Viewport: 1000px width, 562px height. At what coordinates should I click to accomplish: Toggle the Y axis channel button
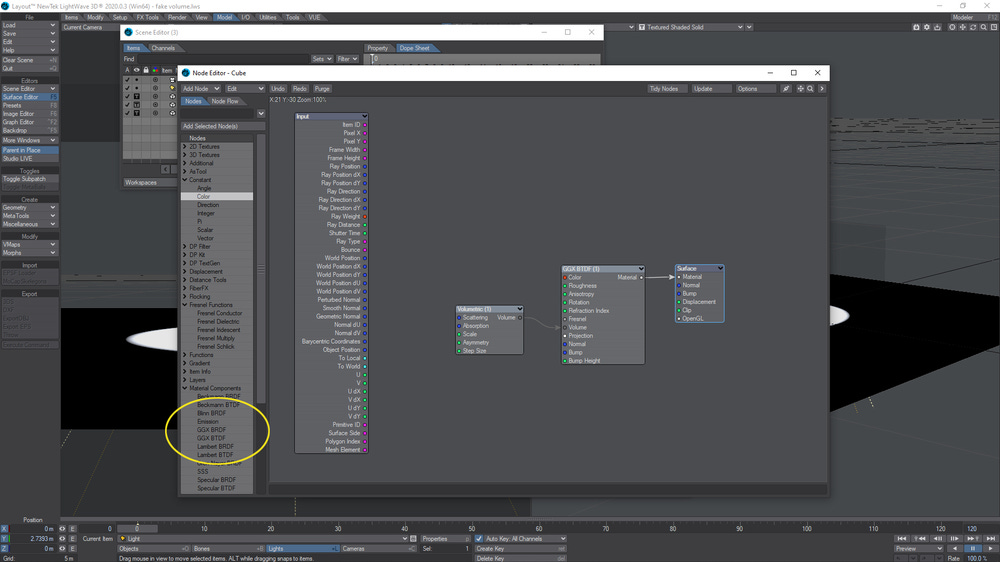(4, 538)
